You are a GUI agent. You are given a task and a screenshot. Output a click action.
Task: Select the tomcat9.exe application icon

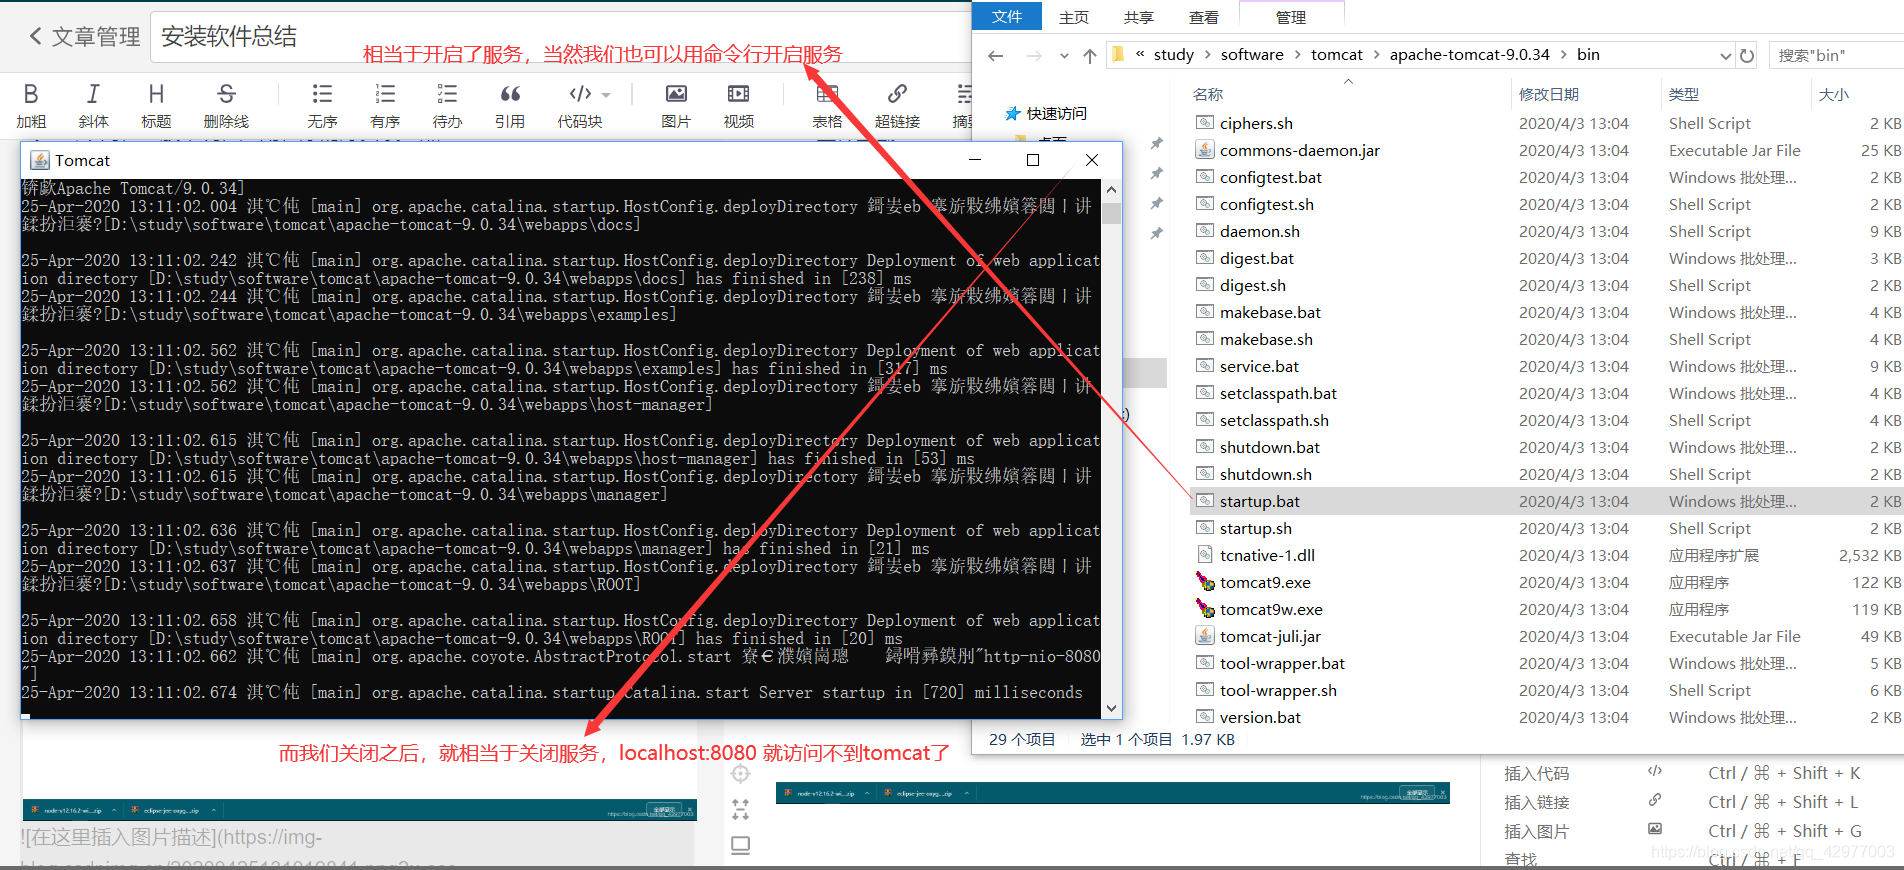tap(1205, 581)
